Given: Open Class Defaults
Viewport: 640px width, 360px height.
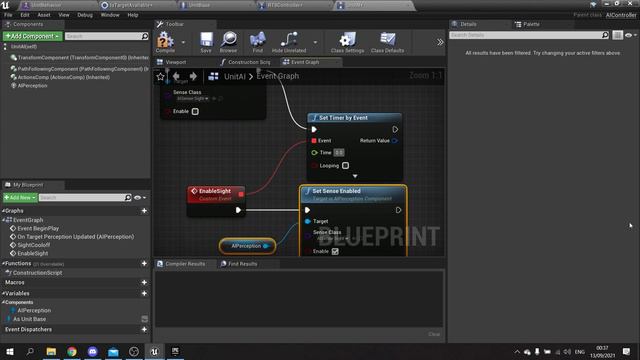Looking at the screenshot, I should click(387, 42).
